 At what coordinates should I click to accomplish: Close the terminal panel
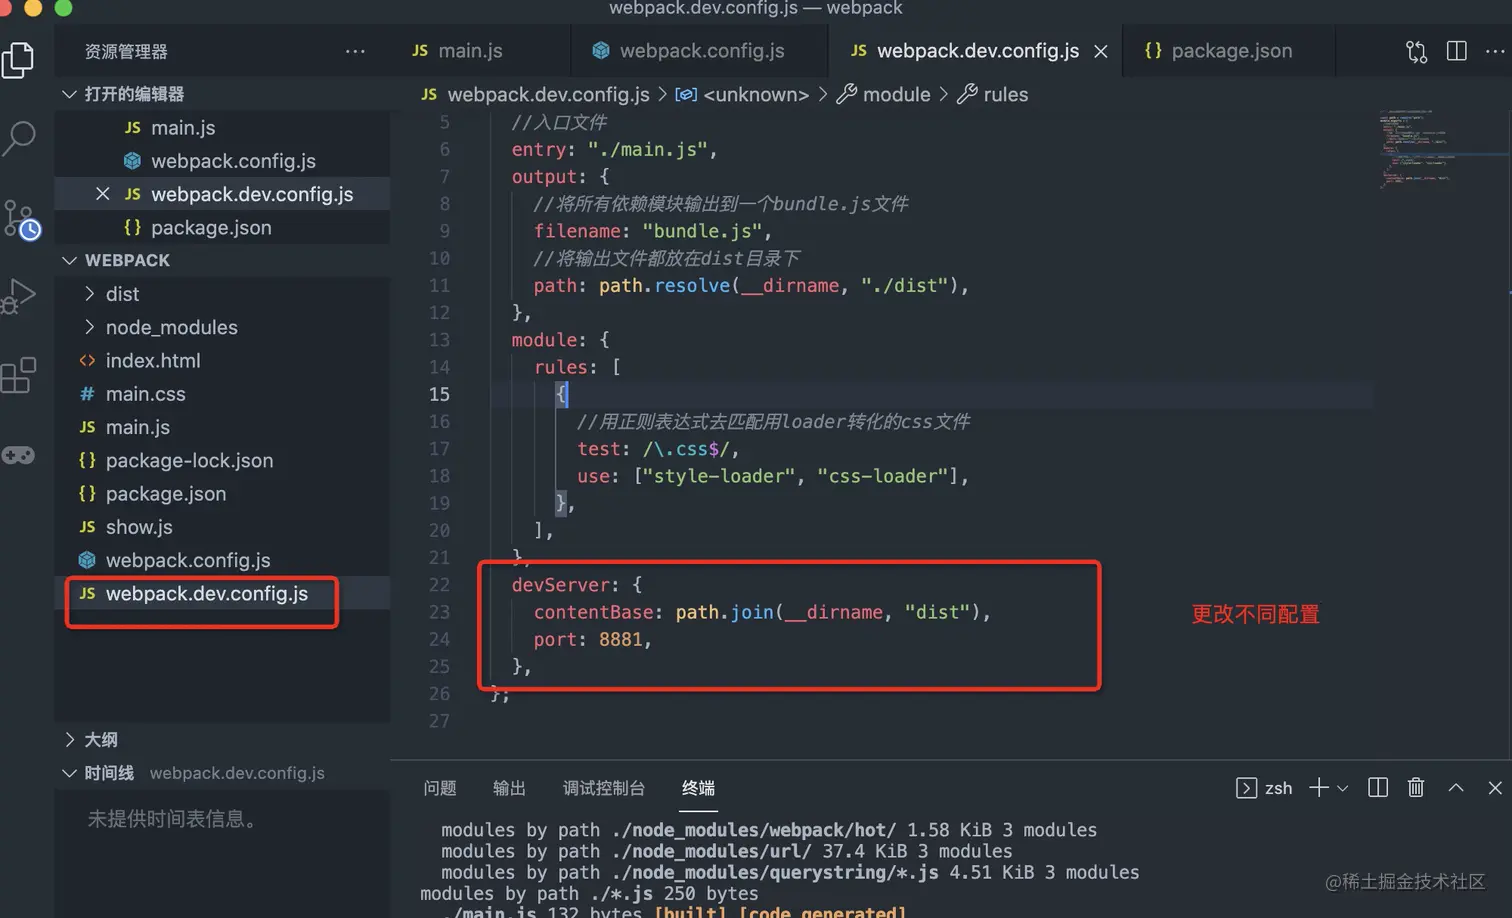click(1495, 788)
